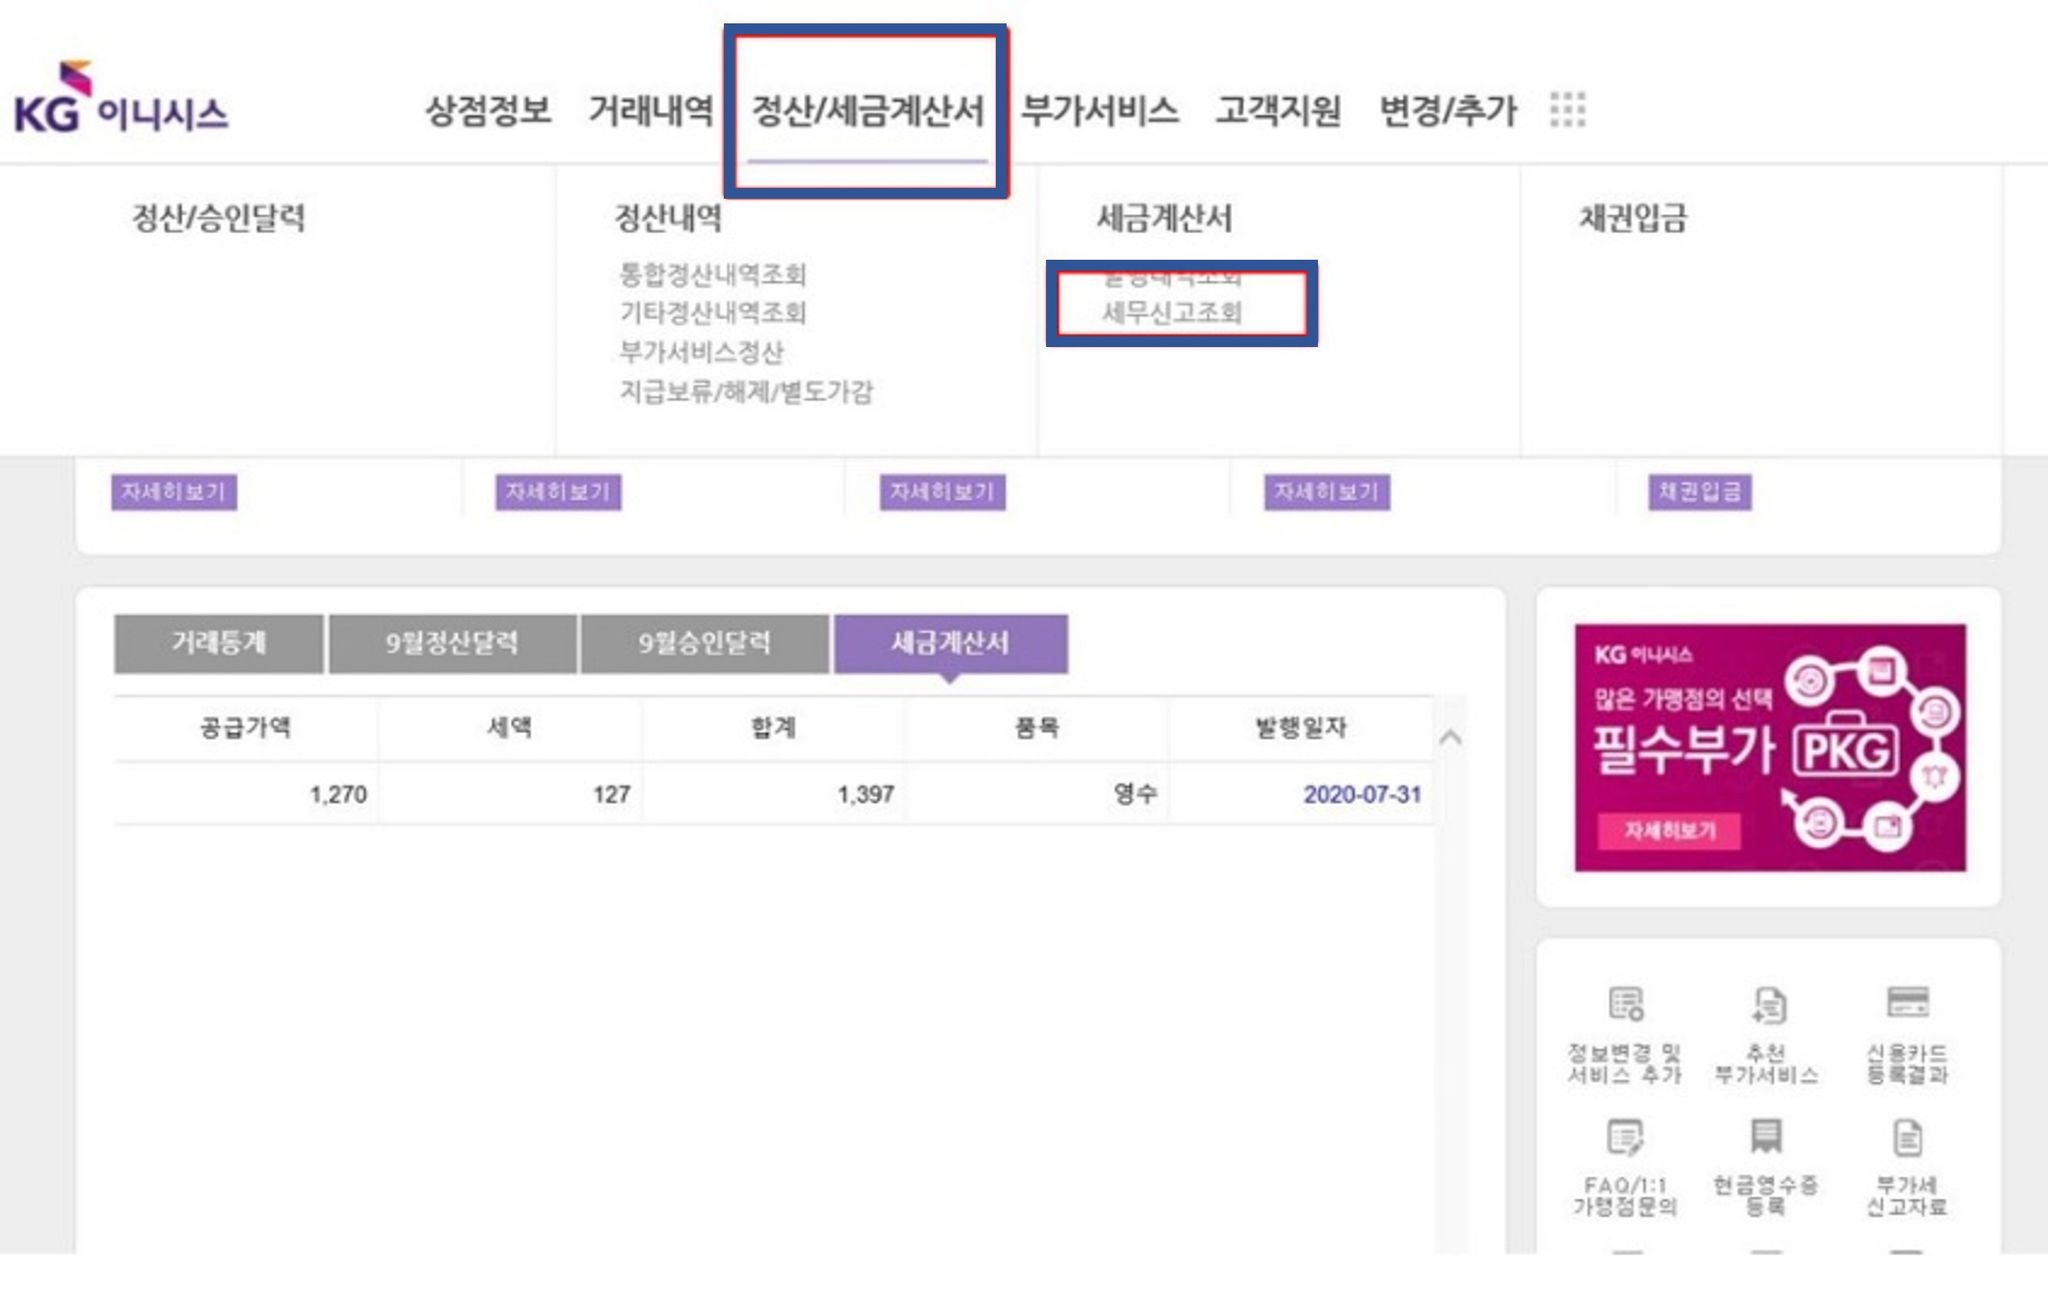Open the 정산/세금계산서 top menu

(x=867, y=110)
